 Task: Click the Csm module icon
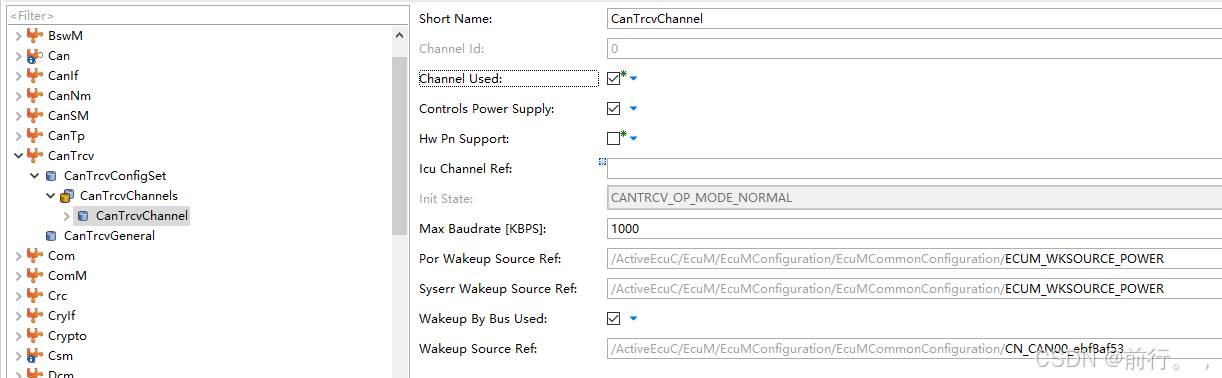click(x=35, y=356)
